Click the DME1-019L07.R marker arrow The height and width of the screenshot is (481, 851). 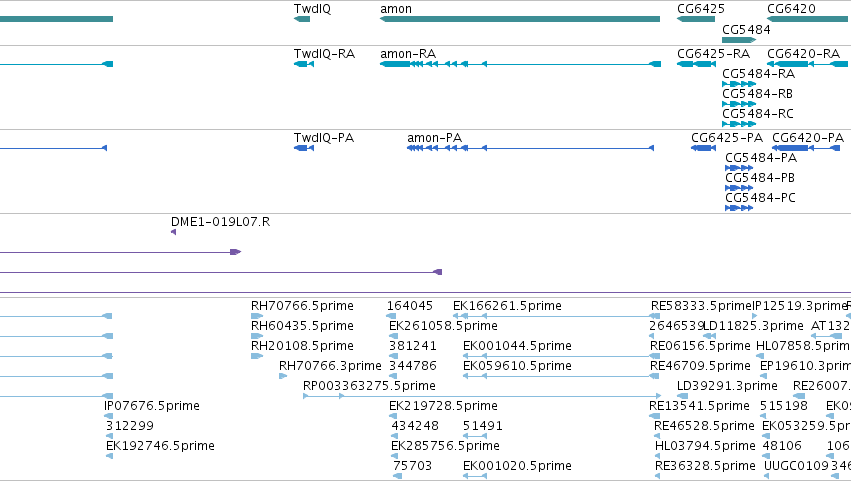(173, 232)
